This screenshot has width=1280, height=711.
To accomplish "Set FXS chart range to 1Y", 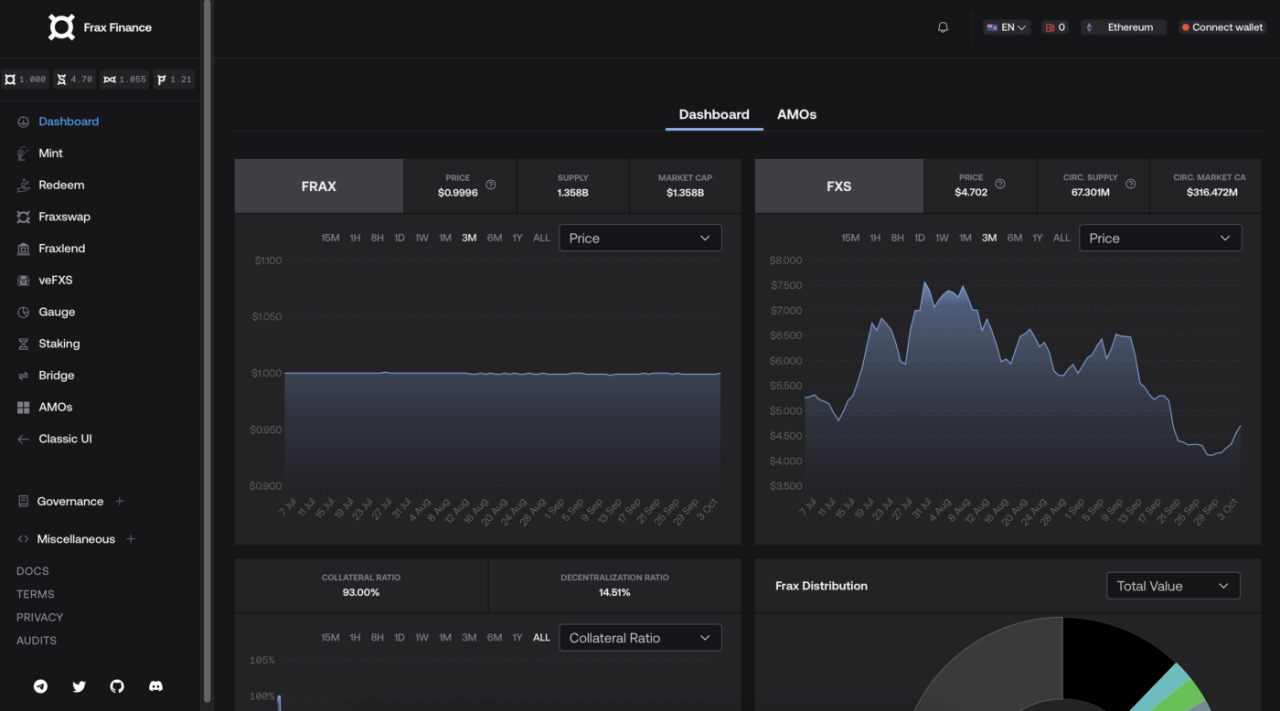I will pos(1038,238).
